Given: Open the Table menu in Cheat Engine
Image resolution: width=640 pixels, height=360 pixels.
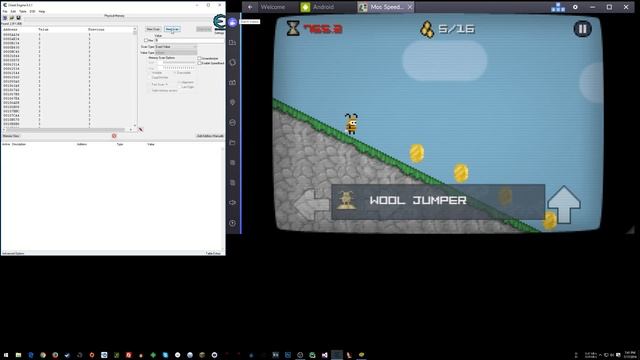Looking at the screenshot, I should point(23,11).
